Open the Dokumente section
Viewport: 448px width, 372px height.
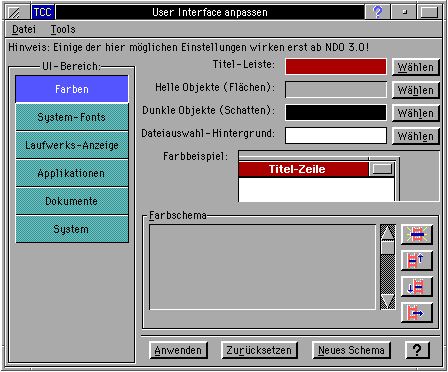pos(72,201)
